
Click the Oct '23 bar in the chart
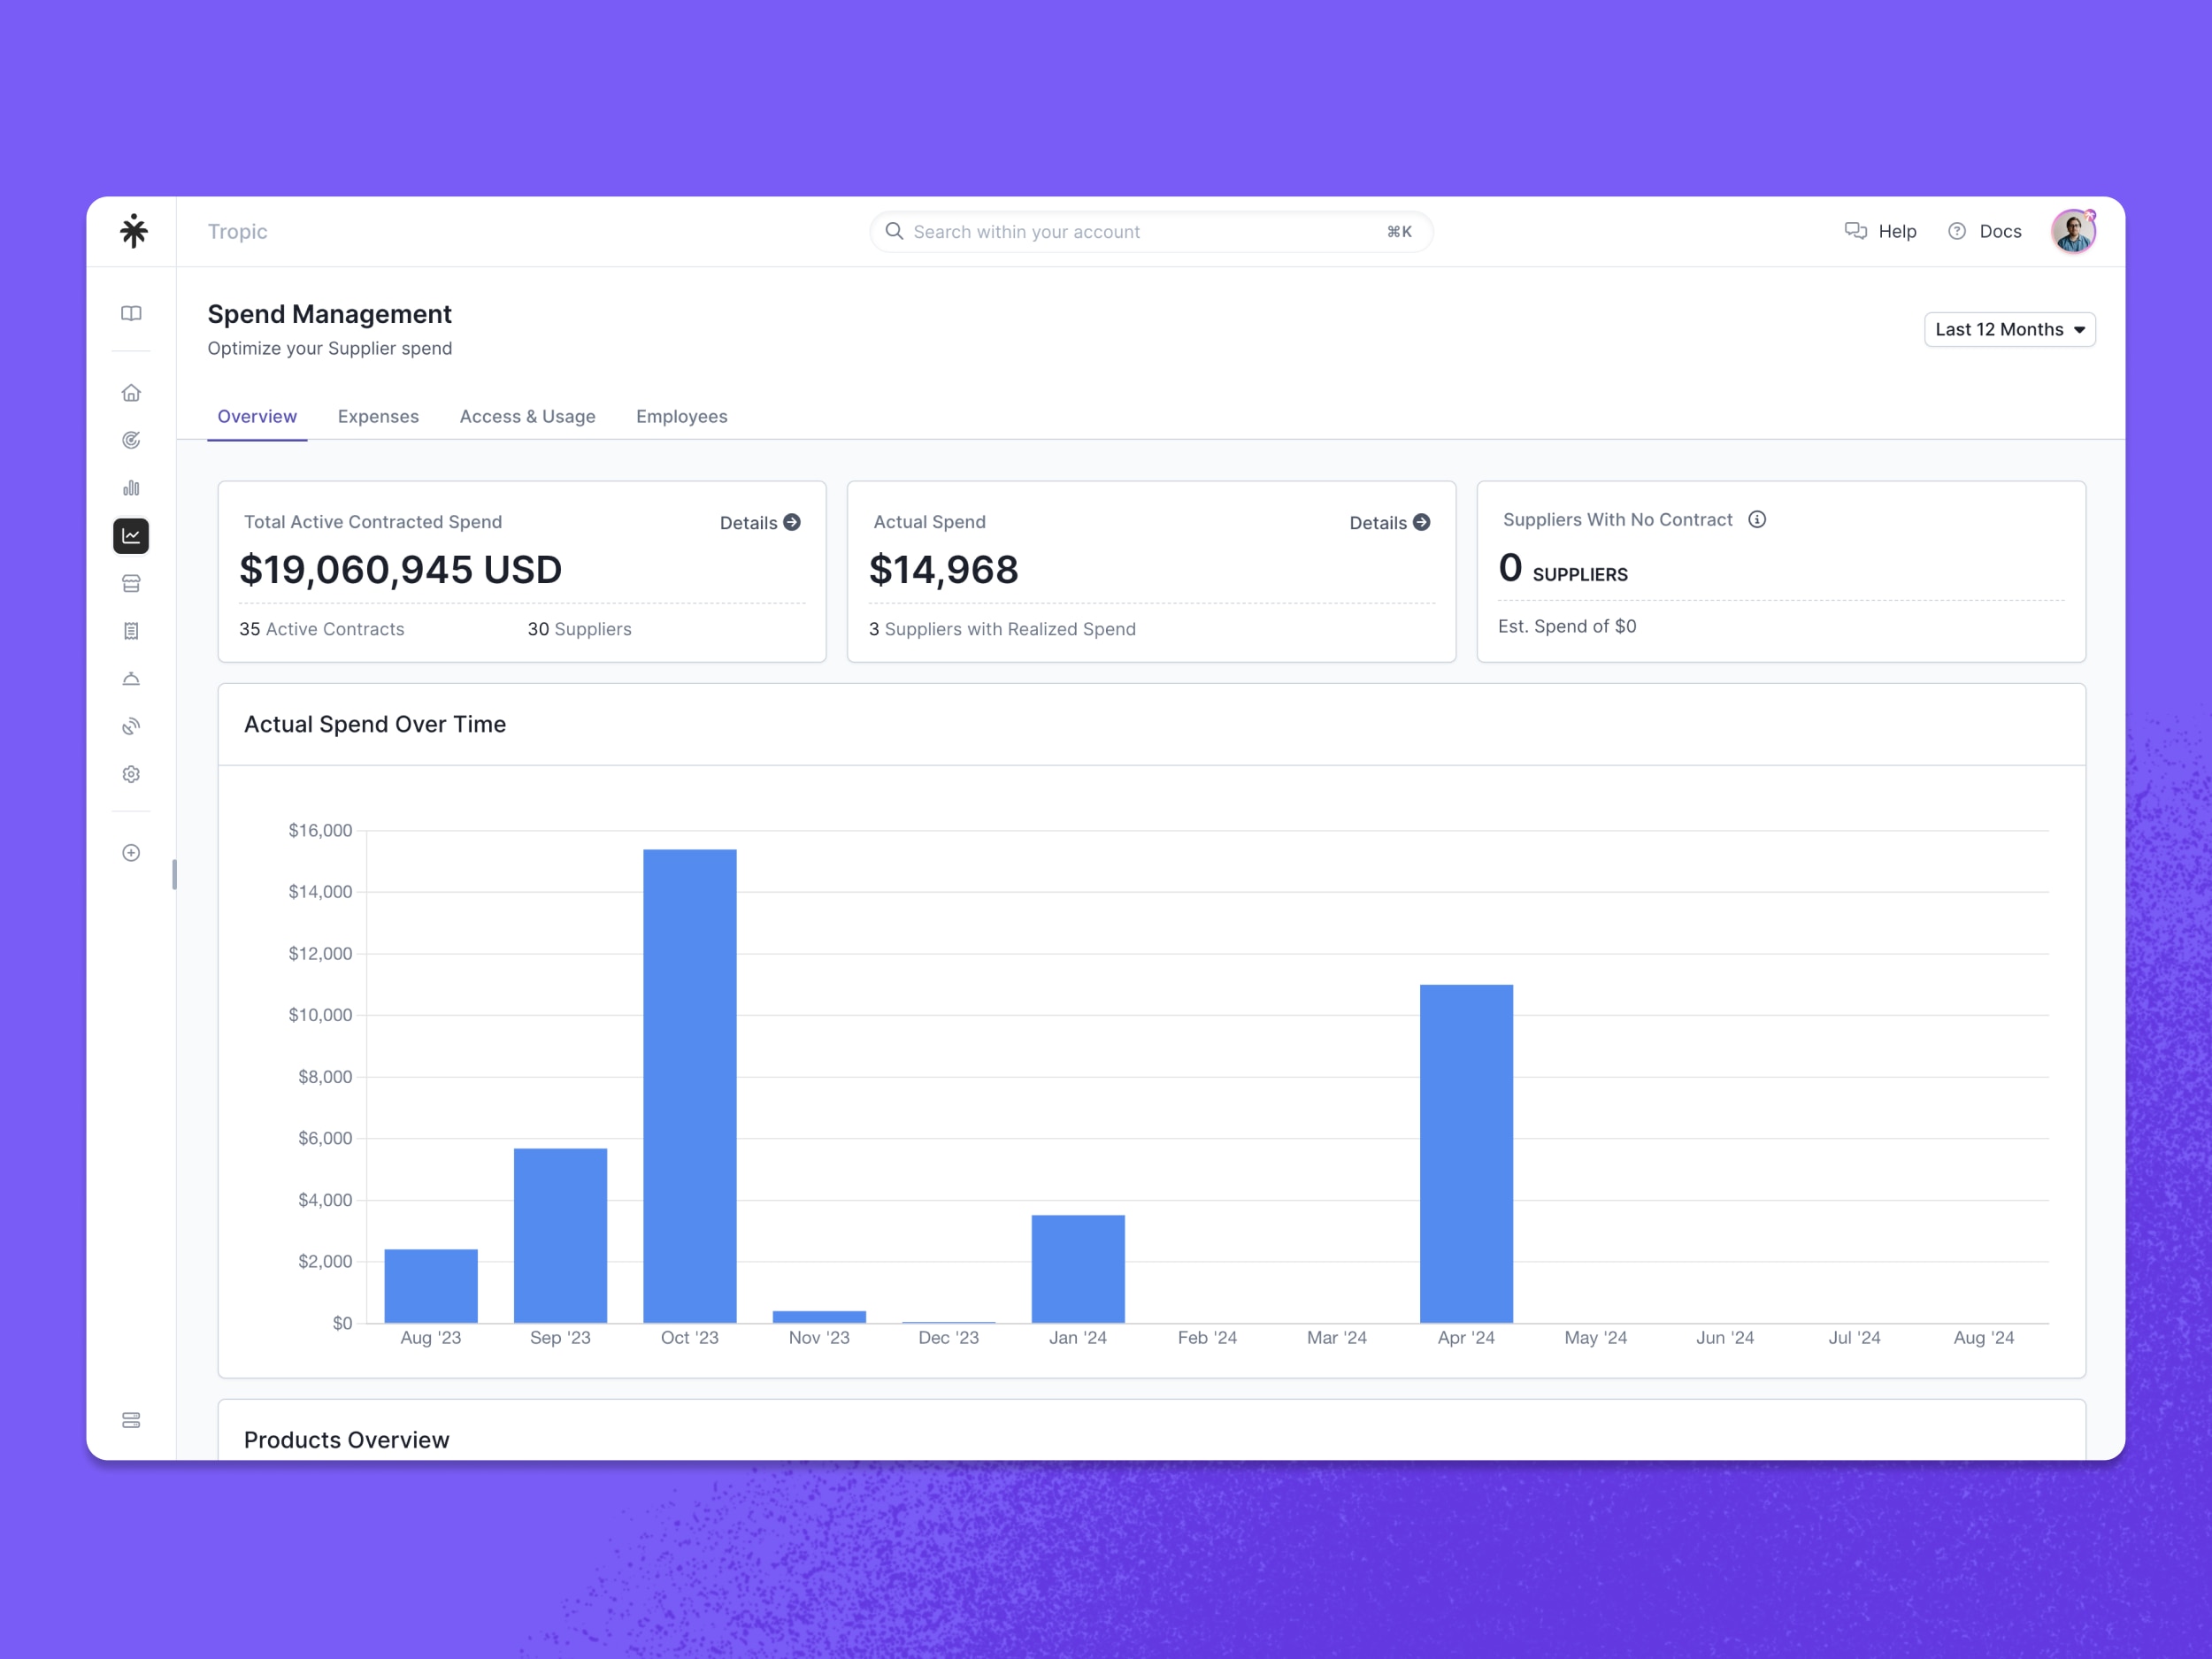[x=689, y=1086]
